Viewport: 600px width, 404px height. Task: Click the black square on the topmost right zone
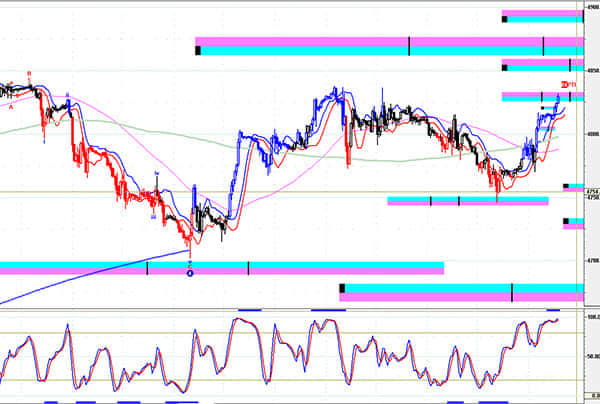[x=505, y=18]
